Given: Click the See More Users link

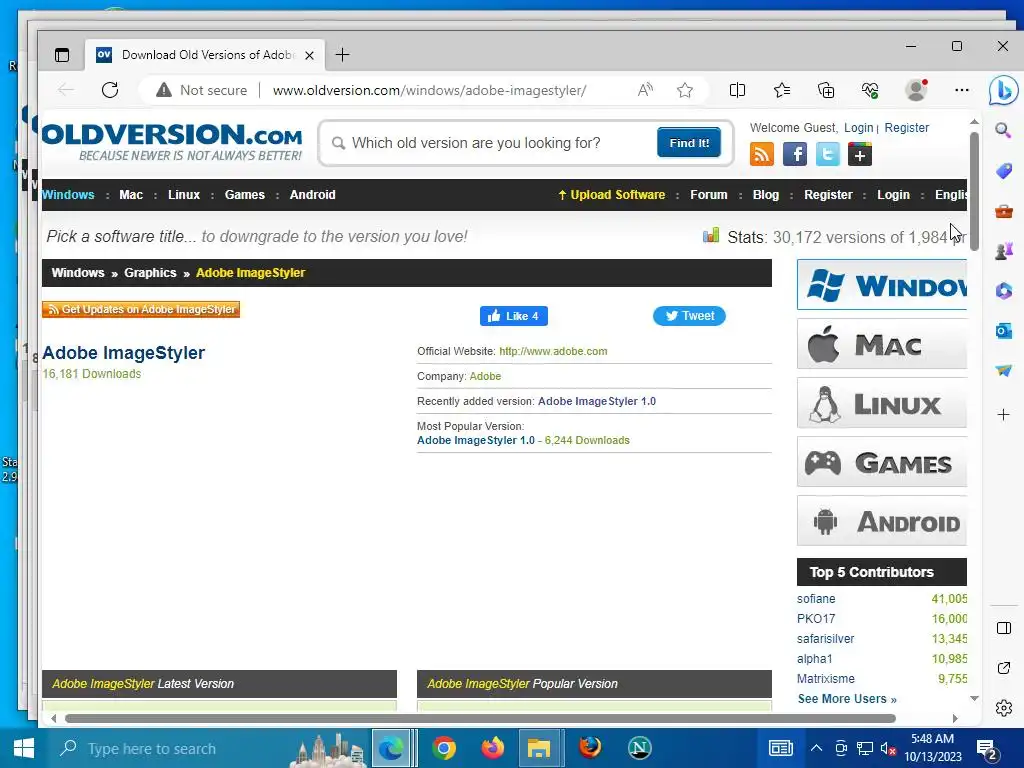Looking at the screenshot, I should pos(847,699).
